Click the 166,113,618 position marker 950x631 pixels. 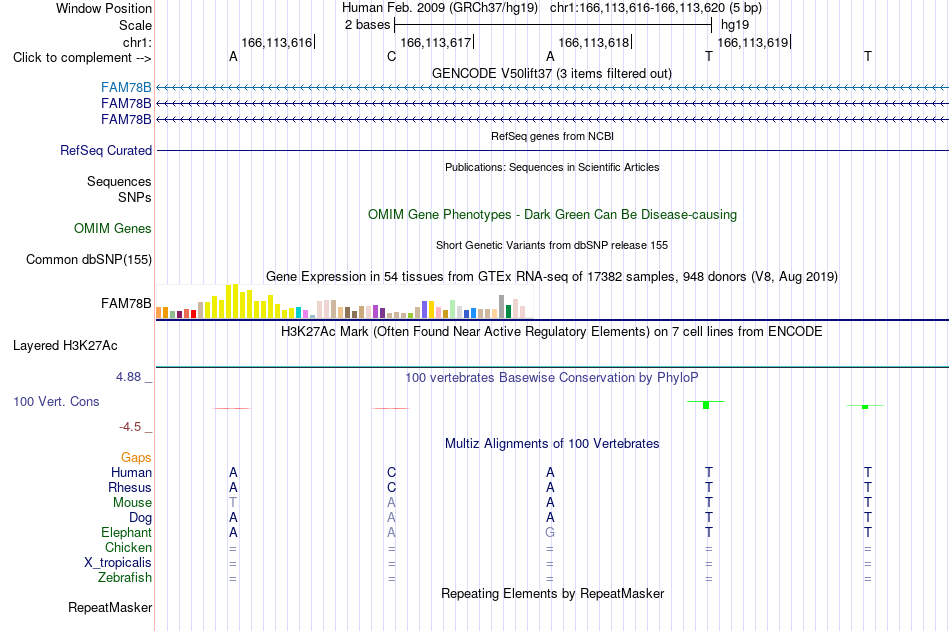[x=594, y=42]
